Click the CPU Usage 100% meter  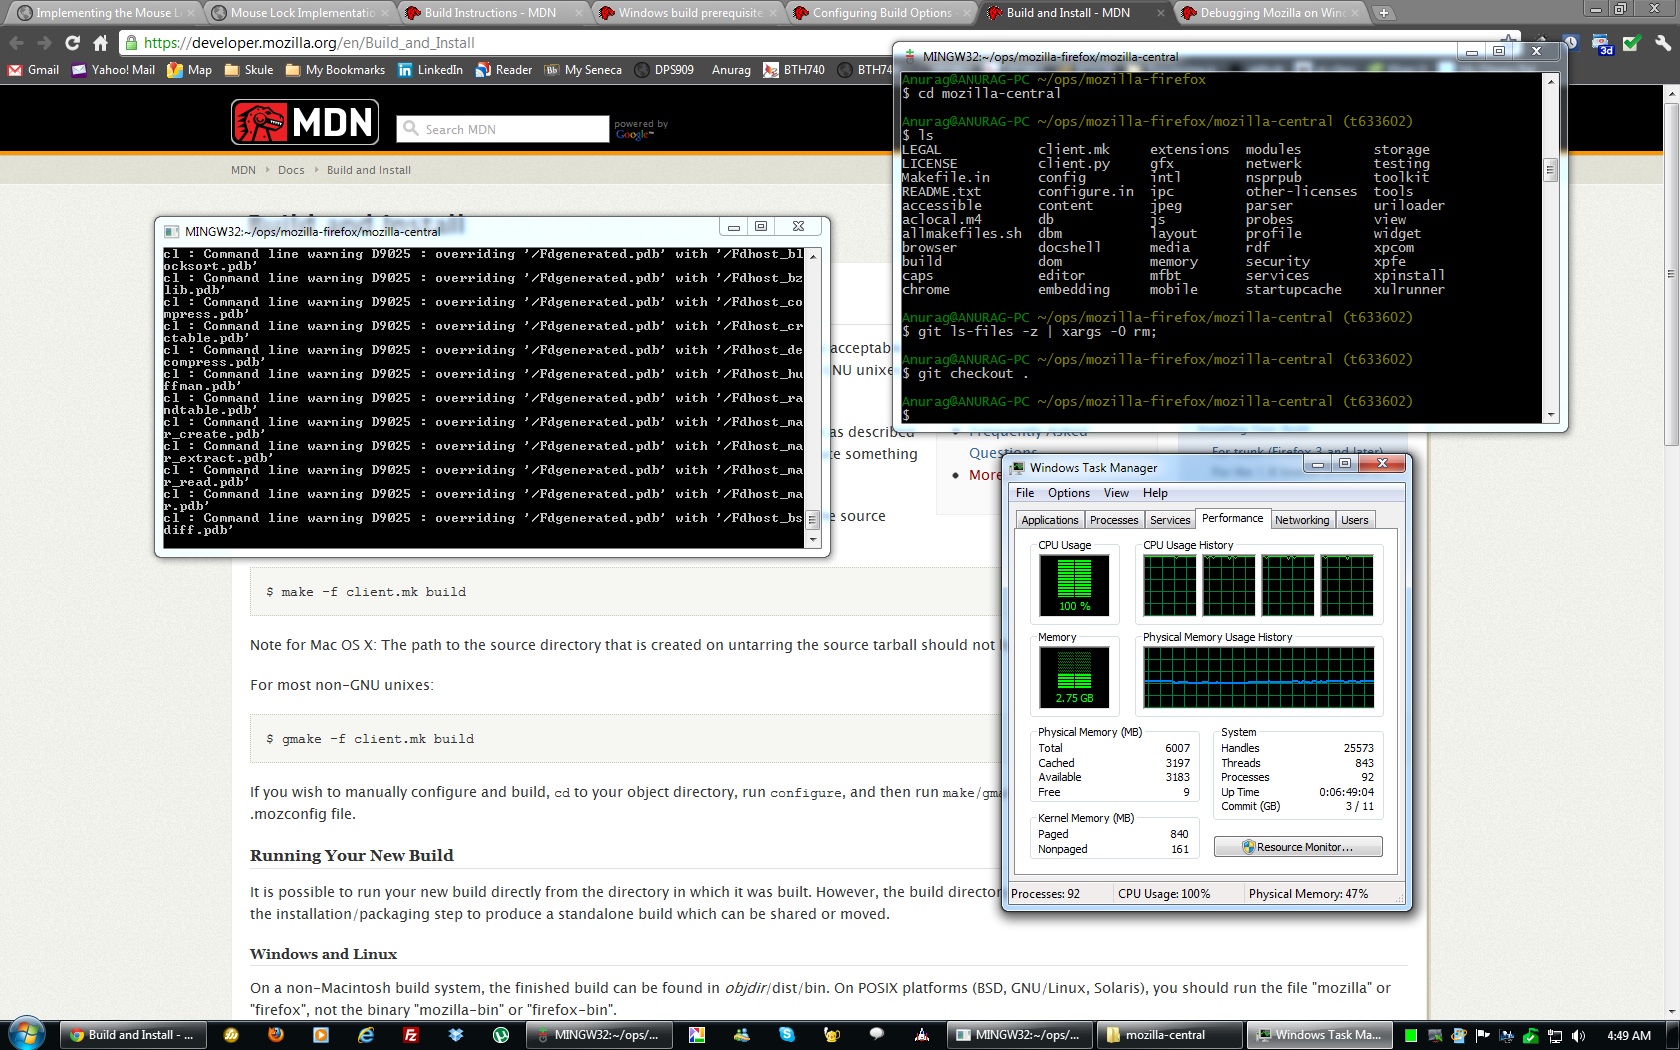coord(1074,585)
